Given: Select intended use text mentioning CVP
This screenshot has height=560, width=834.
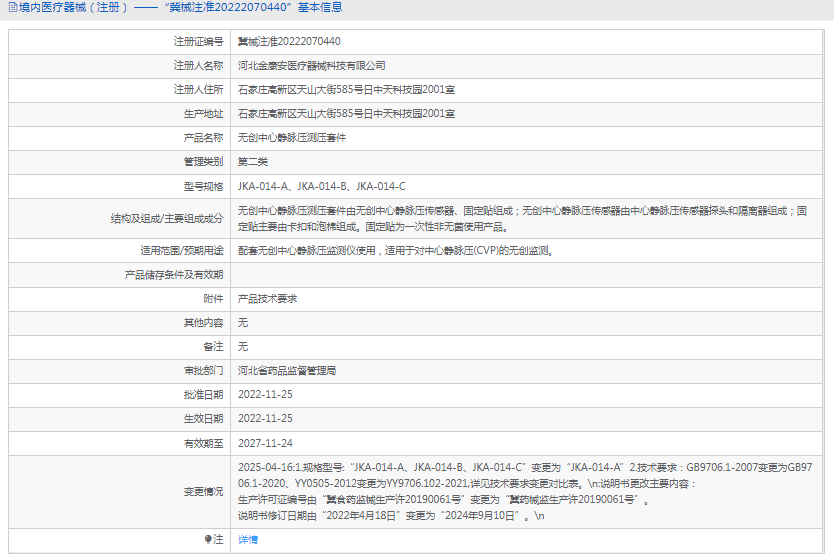Looking at the screenshot, I should 396,250.
